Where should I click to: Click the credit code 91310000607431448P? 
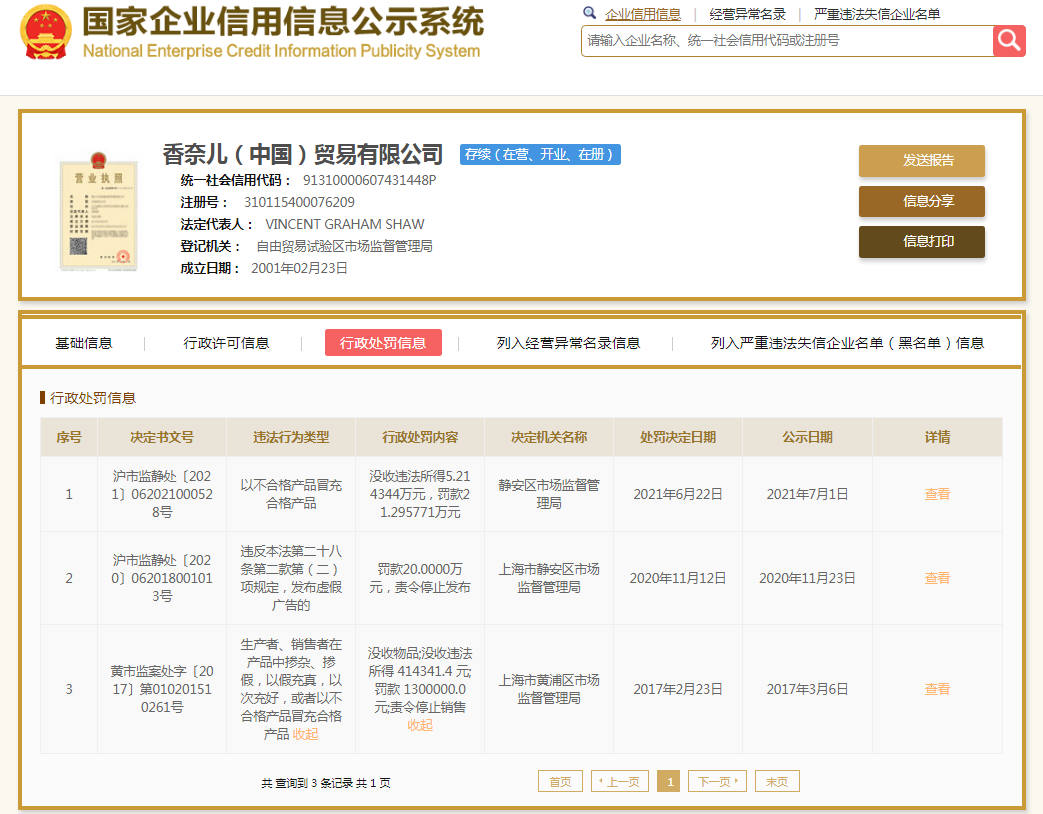click(369, 180)
